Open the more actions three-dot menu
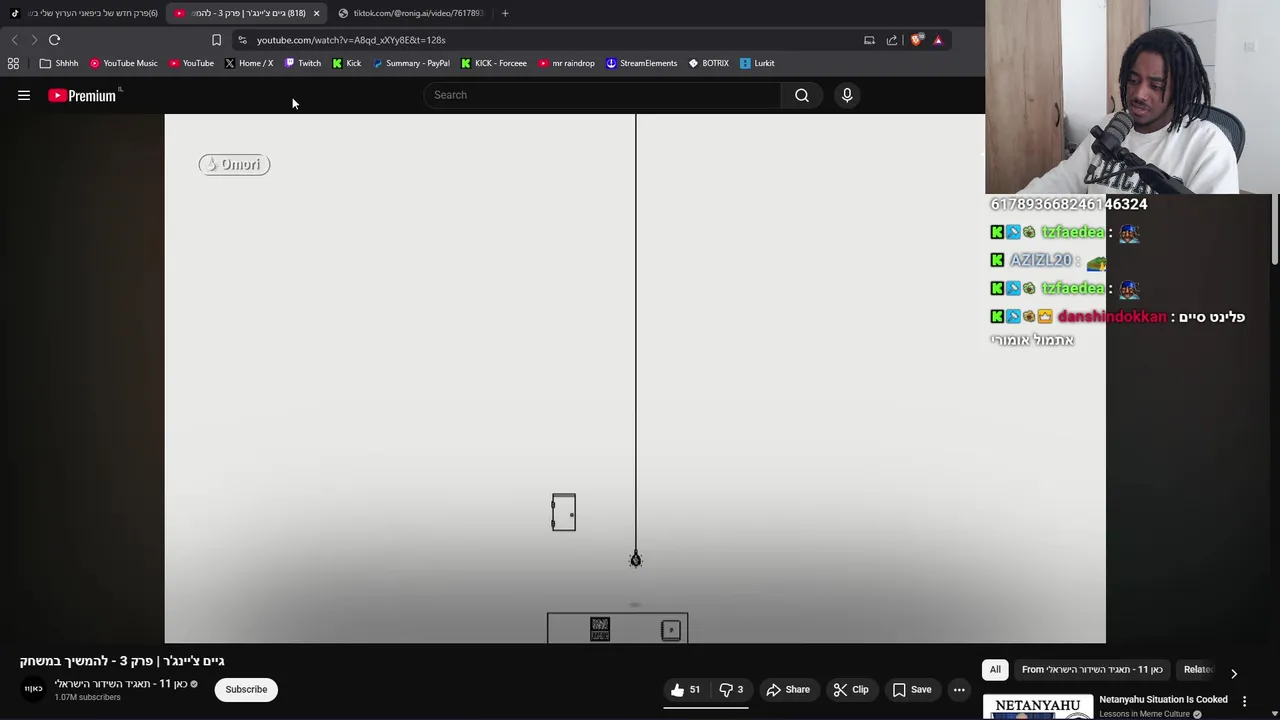 point(959,690)
